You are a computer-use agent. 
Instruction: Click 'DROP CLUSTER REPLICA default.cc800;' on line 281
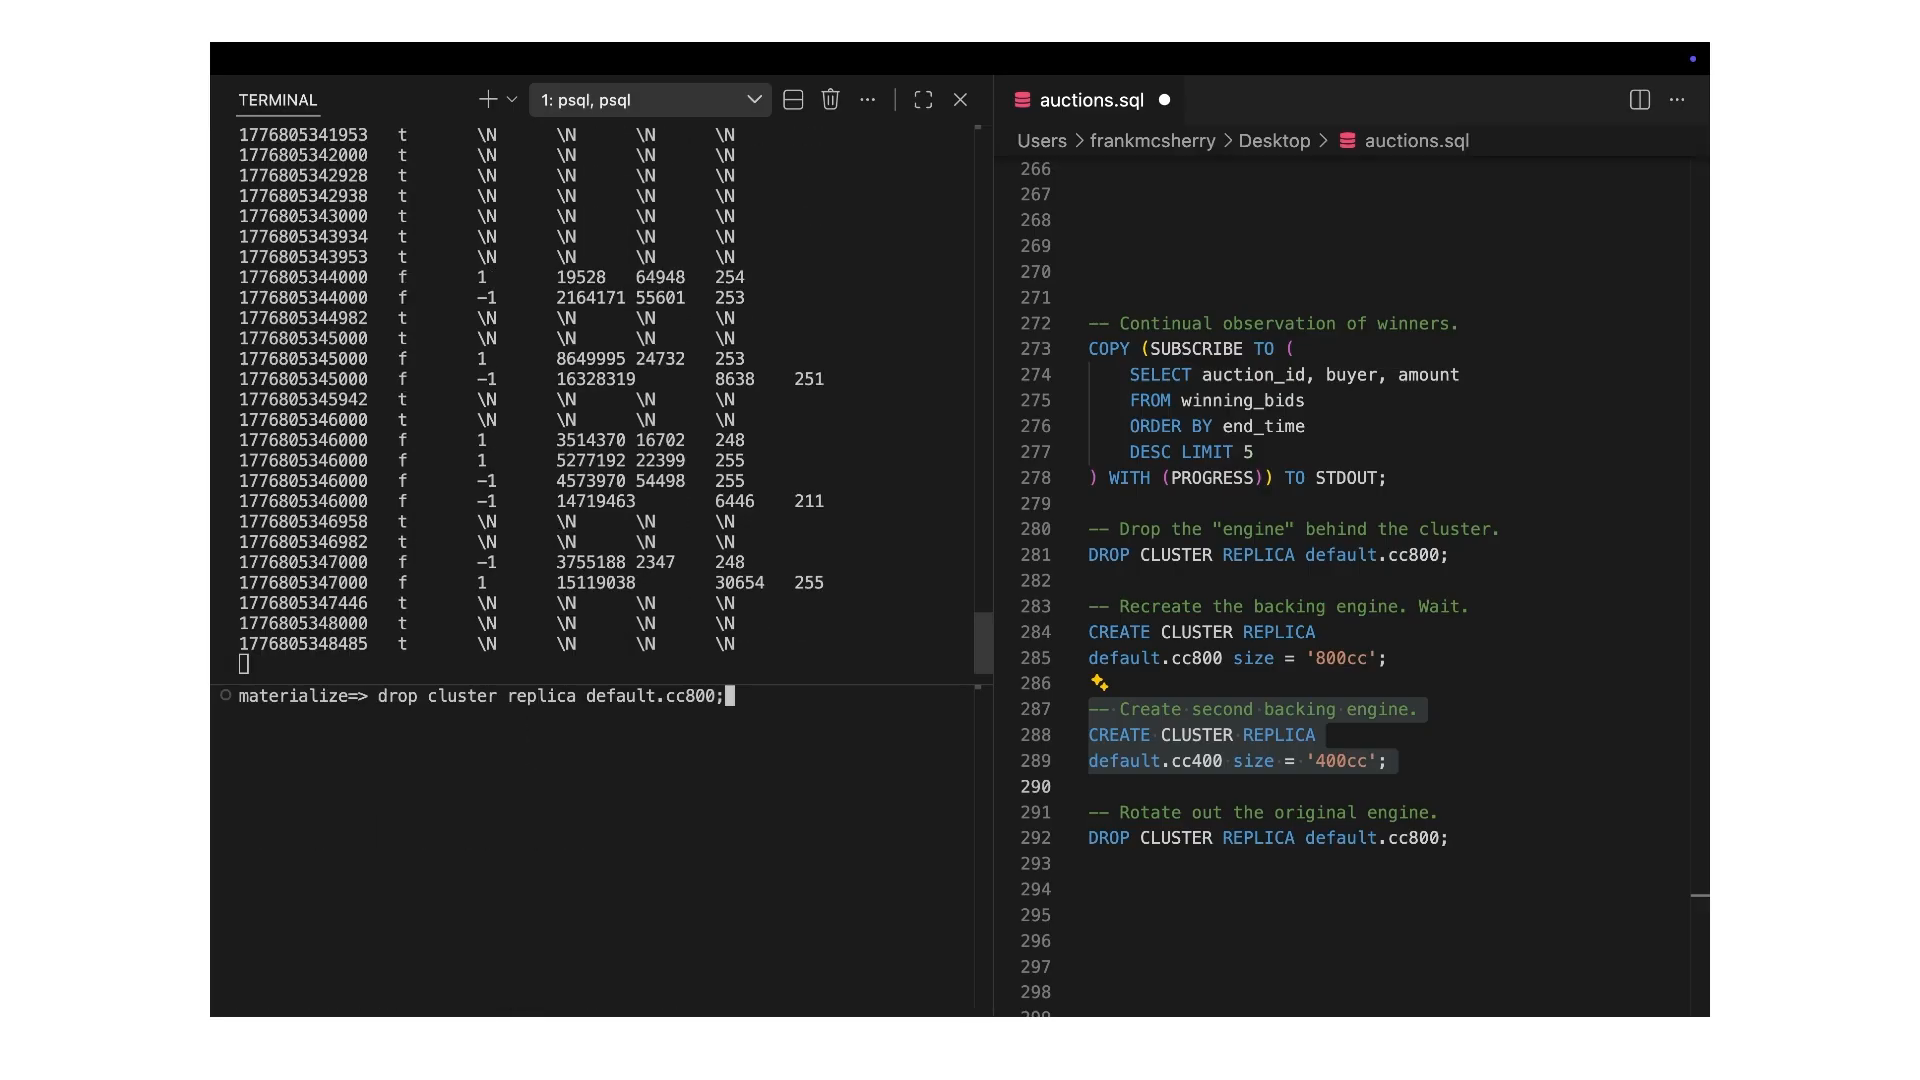(x=1268, y=555)
